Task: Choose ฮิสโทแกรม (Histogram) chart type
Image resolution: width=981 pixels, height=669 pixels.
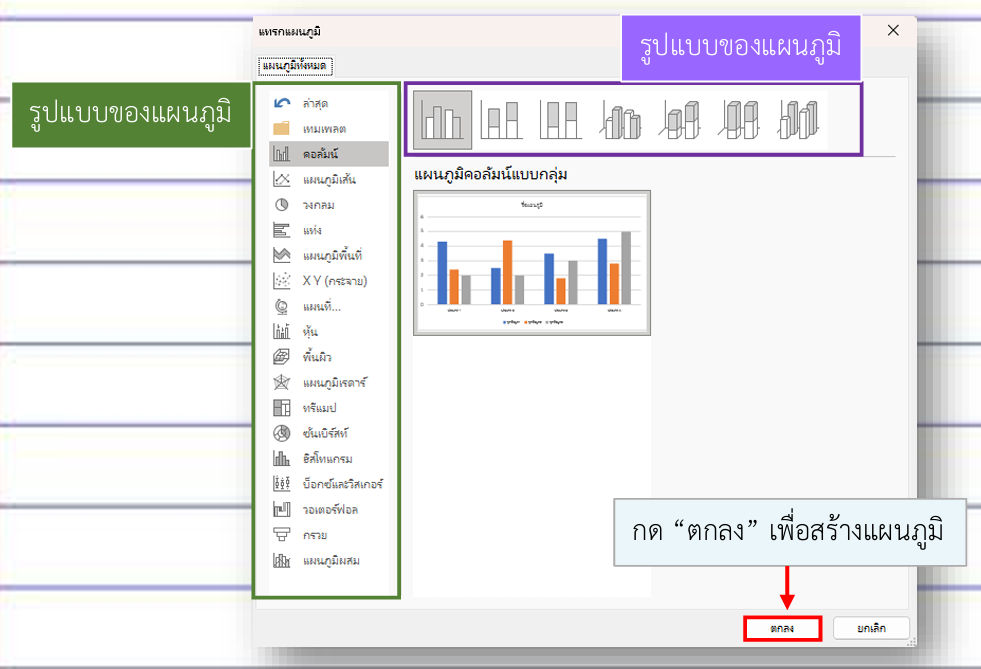Action: tap(325, 458)
